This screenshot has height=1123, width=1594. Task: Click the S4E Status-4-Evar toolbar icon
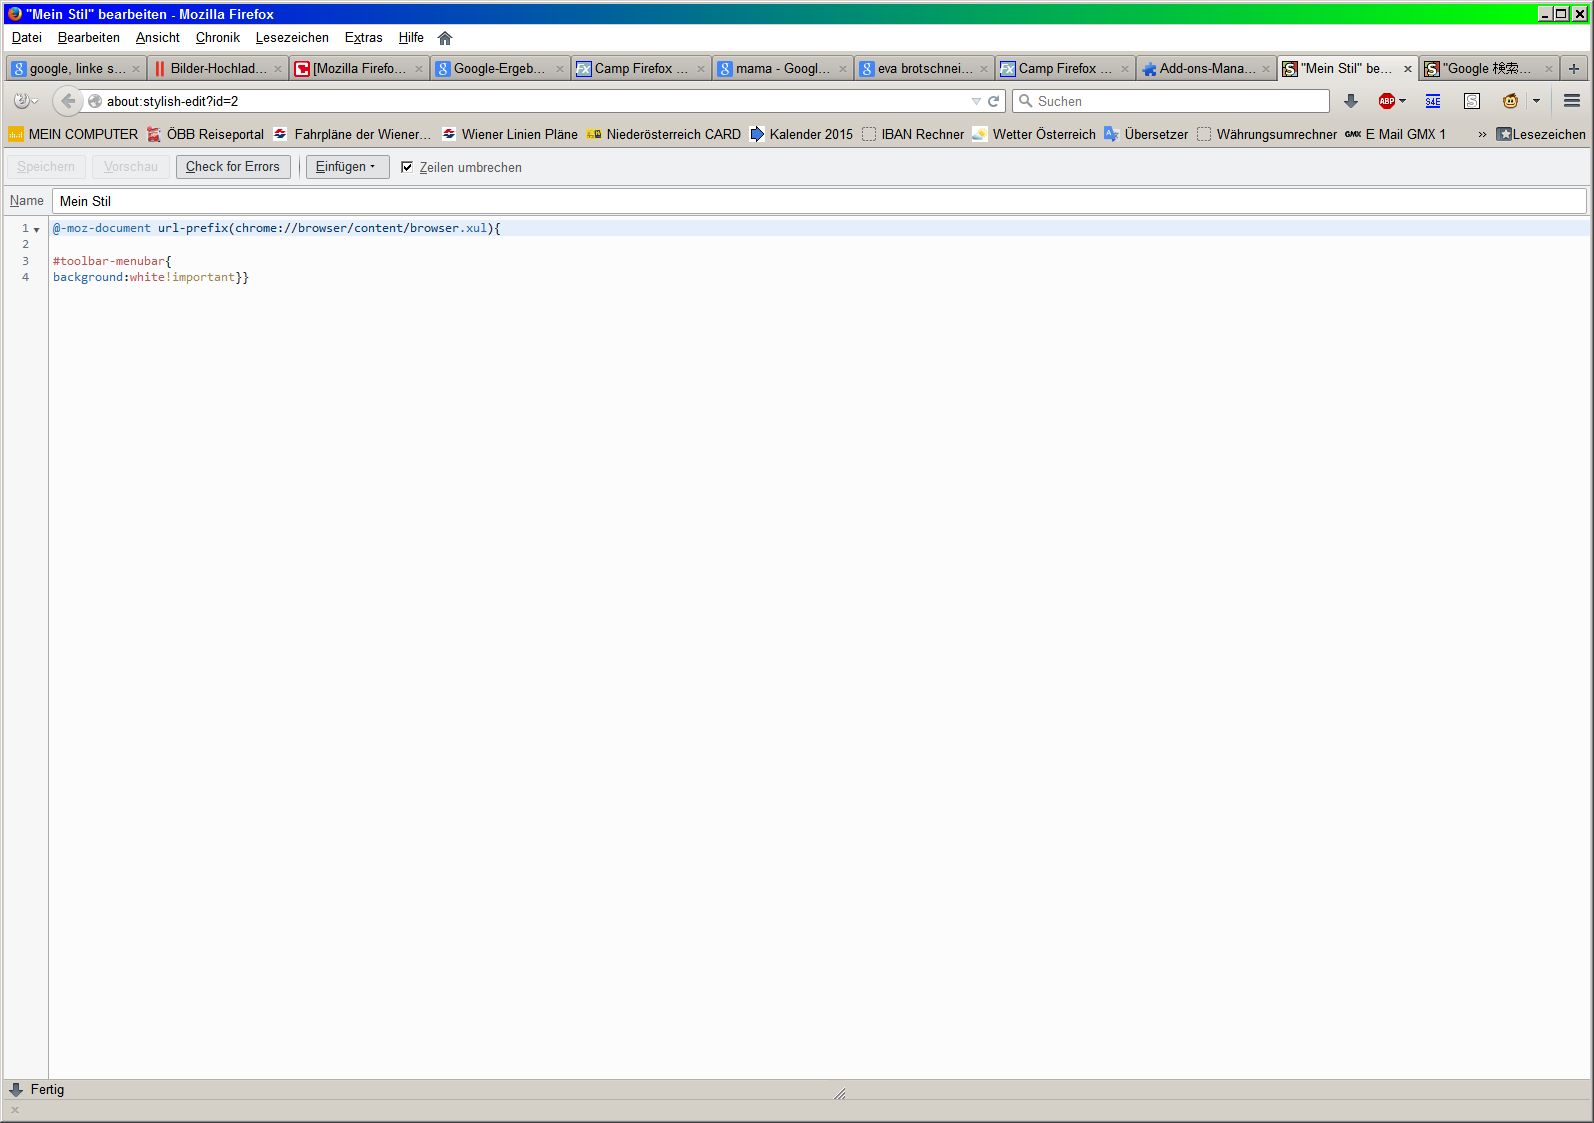coord(1433,101)
